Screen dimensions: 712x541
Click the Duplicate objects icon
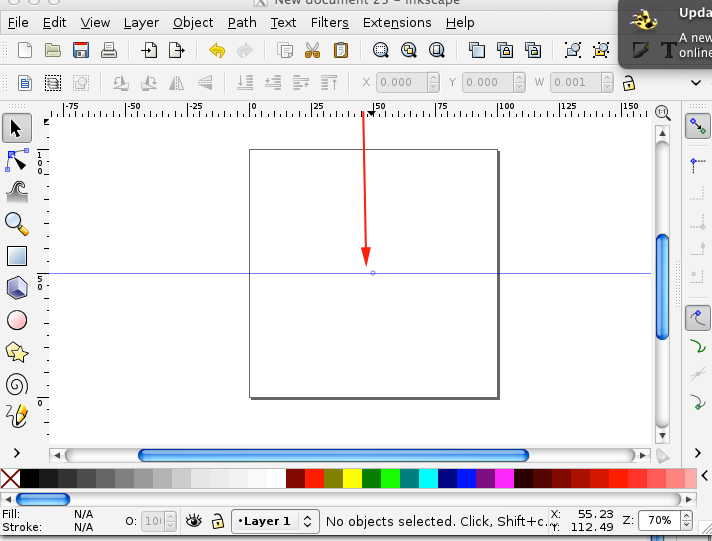477,50
